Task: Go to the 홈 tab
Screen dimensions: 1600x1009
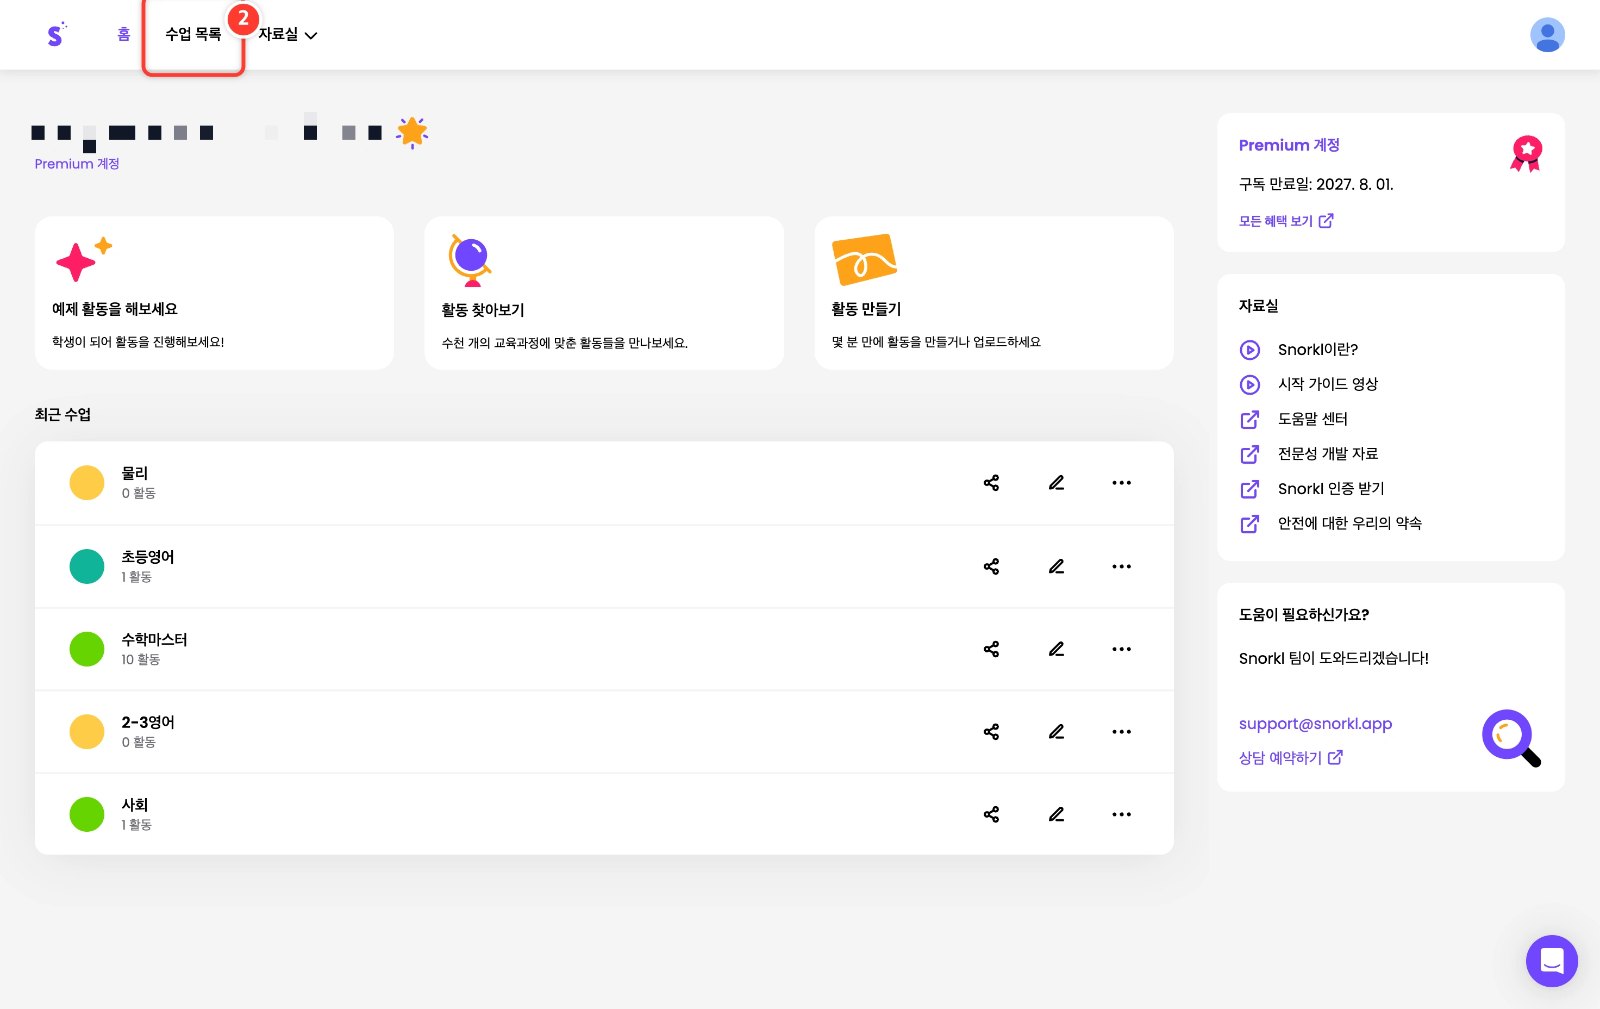Action: click(x=124, y=35)
